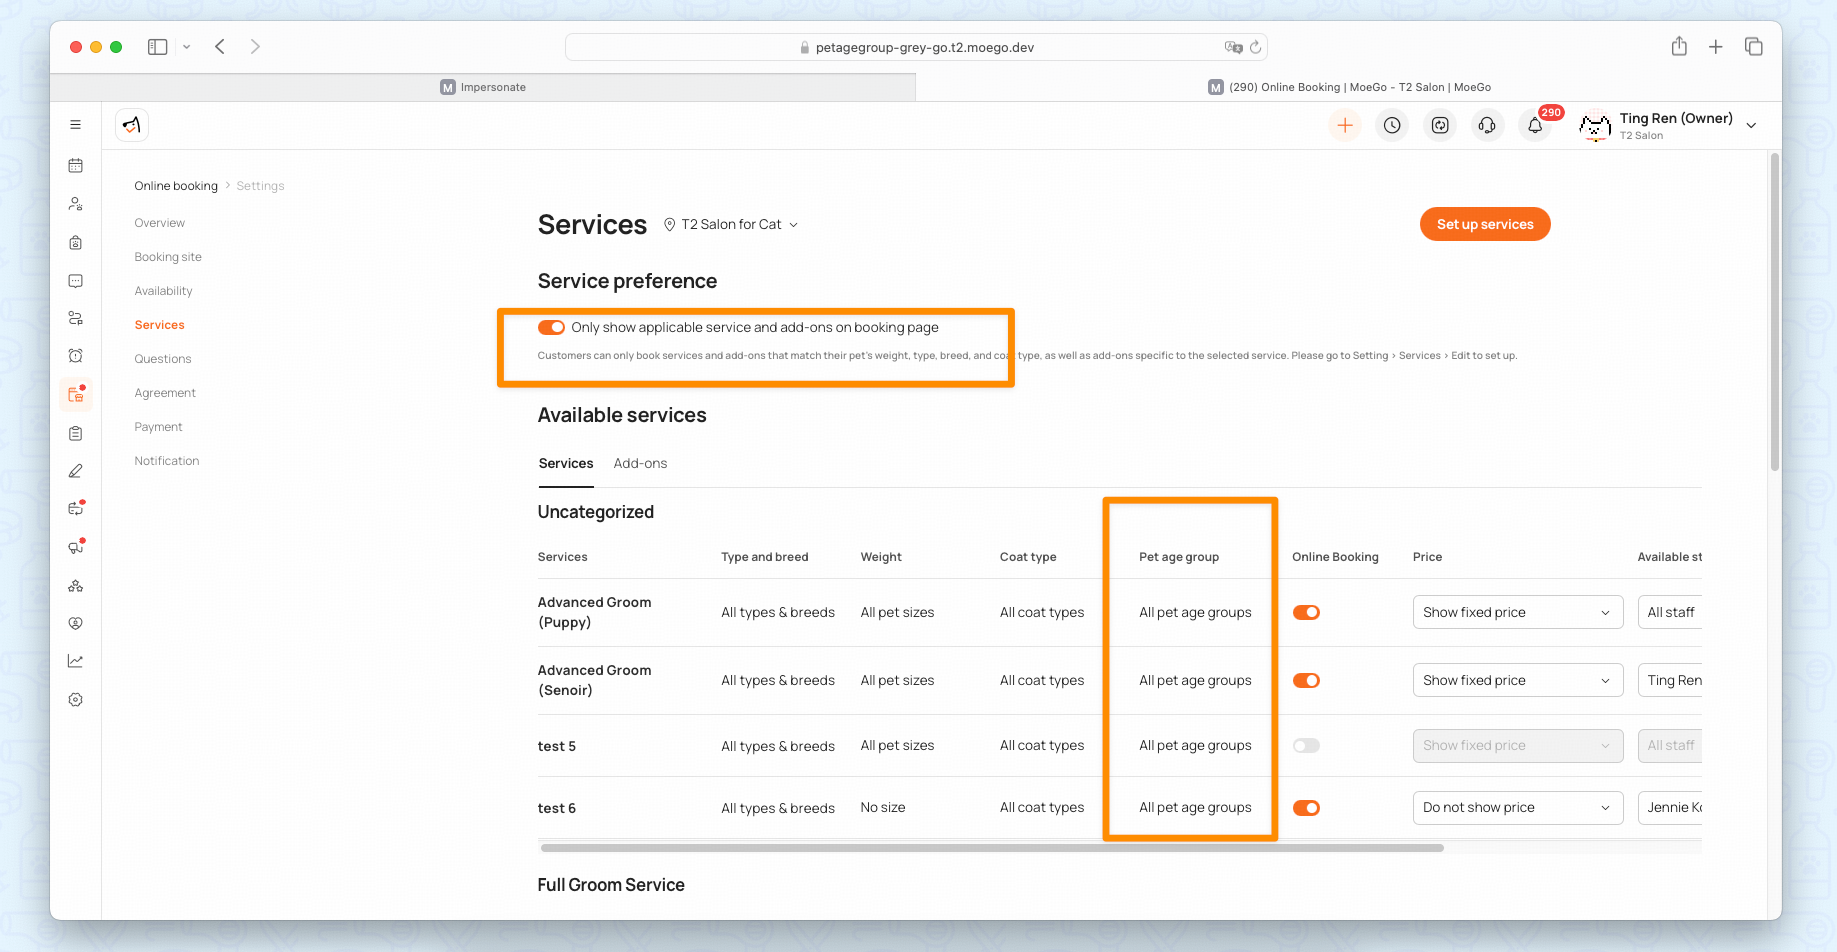
Task: Click the horizontal scrollbar under services table
Action: click(x=991, y=848)
